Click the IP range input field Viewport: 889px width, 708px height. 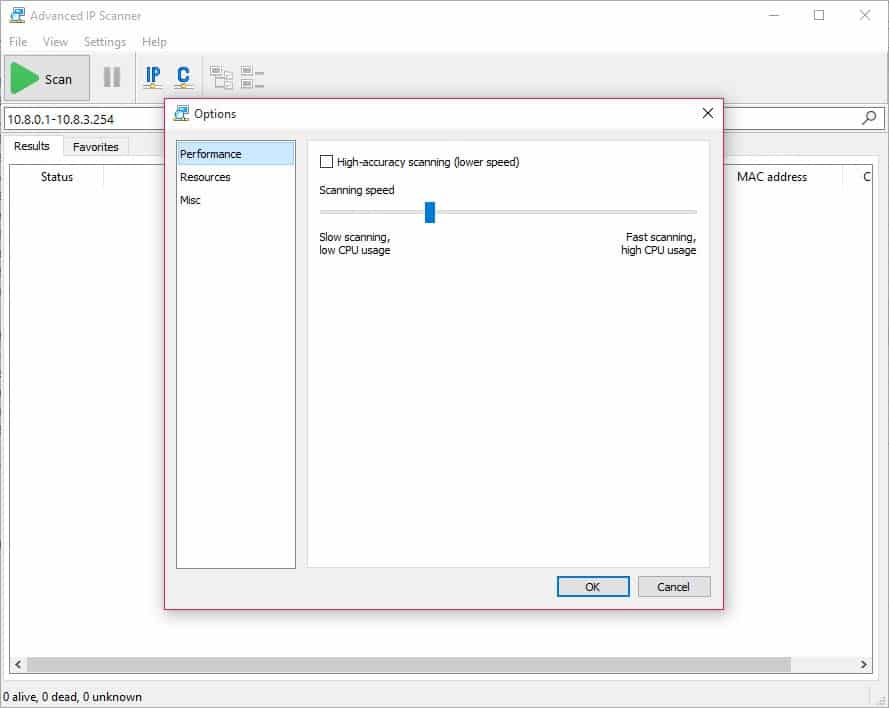85,119
